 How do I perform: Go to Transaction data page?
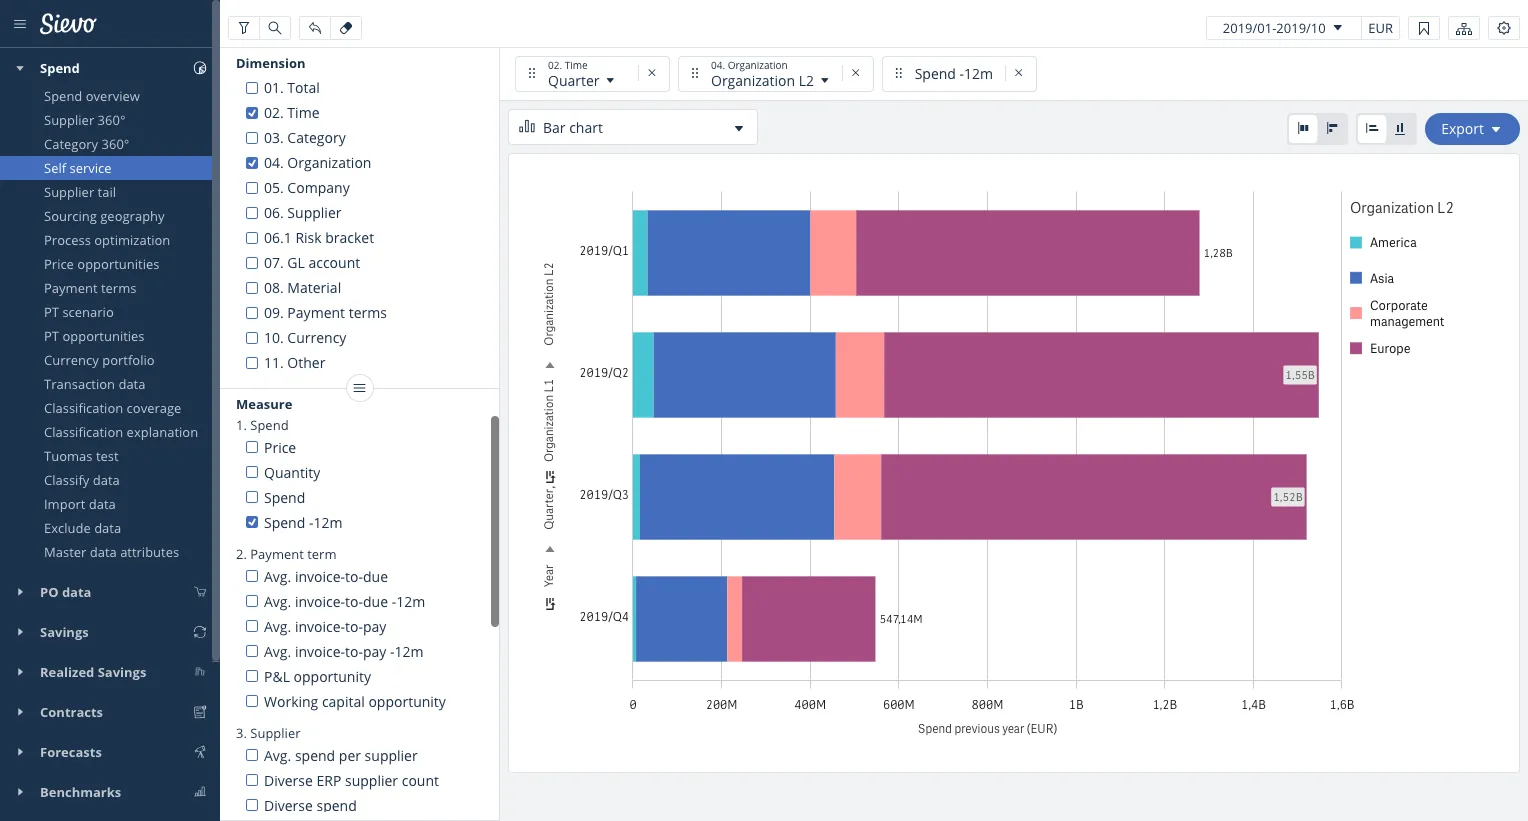coord(94,384)
